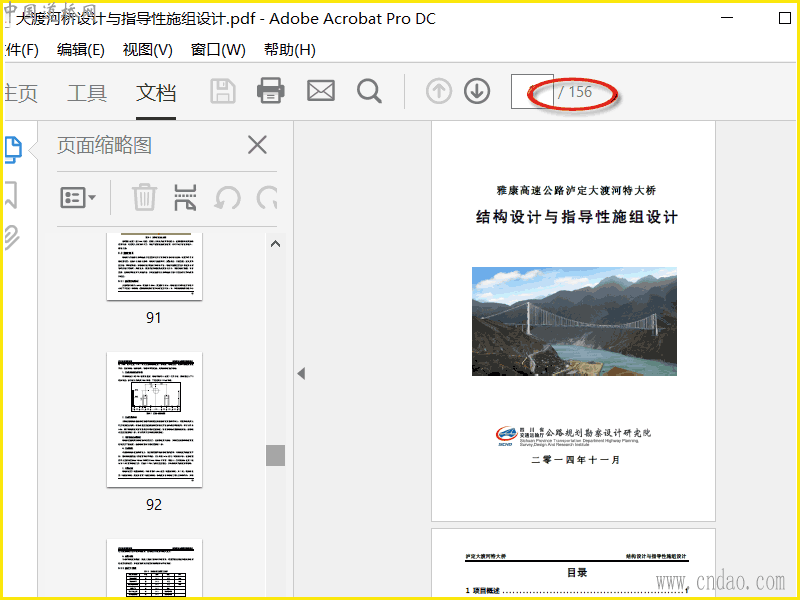Click the 目录 heading on page two

[x=577, y=572]
